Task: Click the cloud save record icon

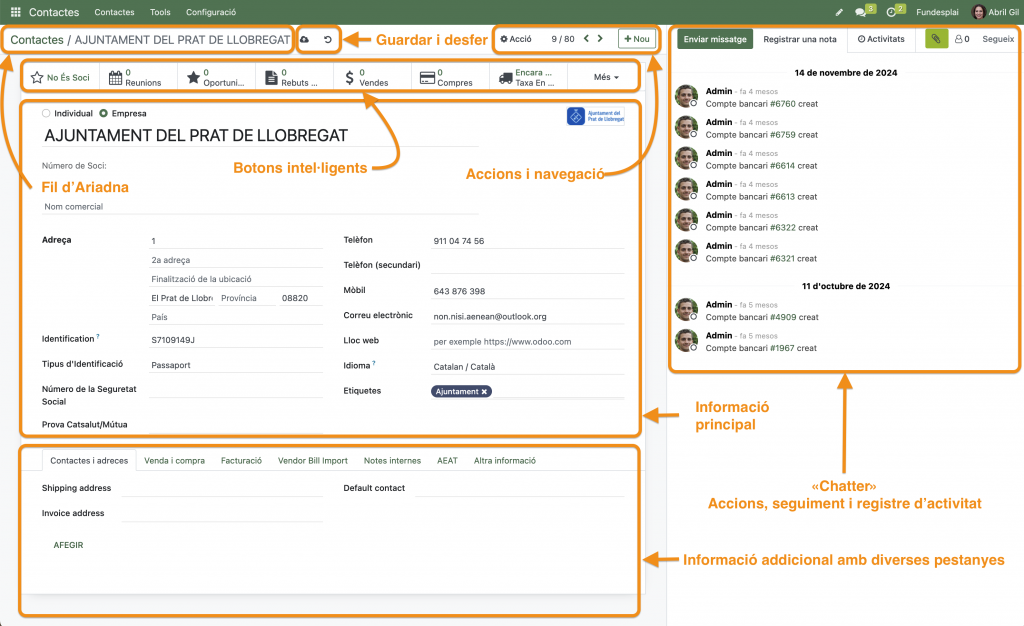Action: [x=305, y=39]
